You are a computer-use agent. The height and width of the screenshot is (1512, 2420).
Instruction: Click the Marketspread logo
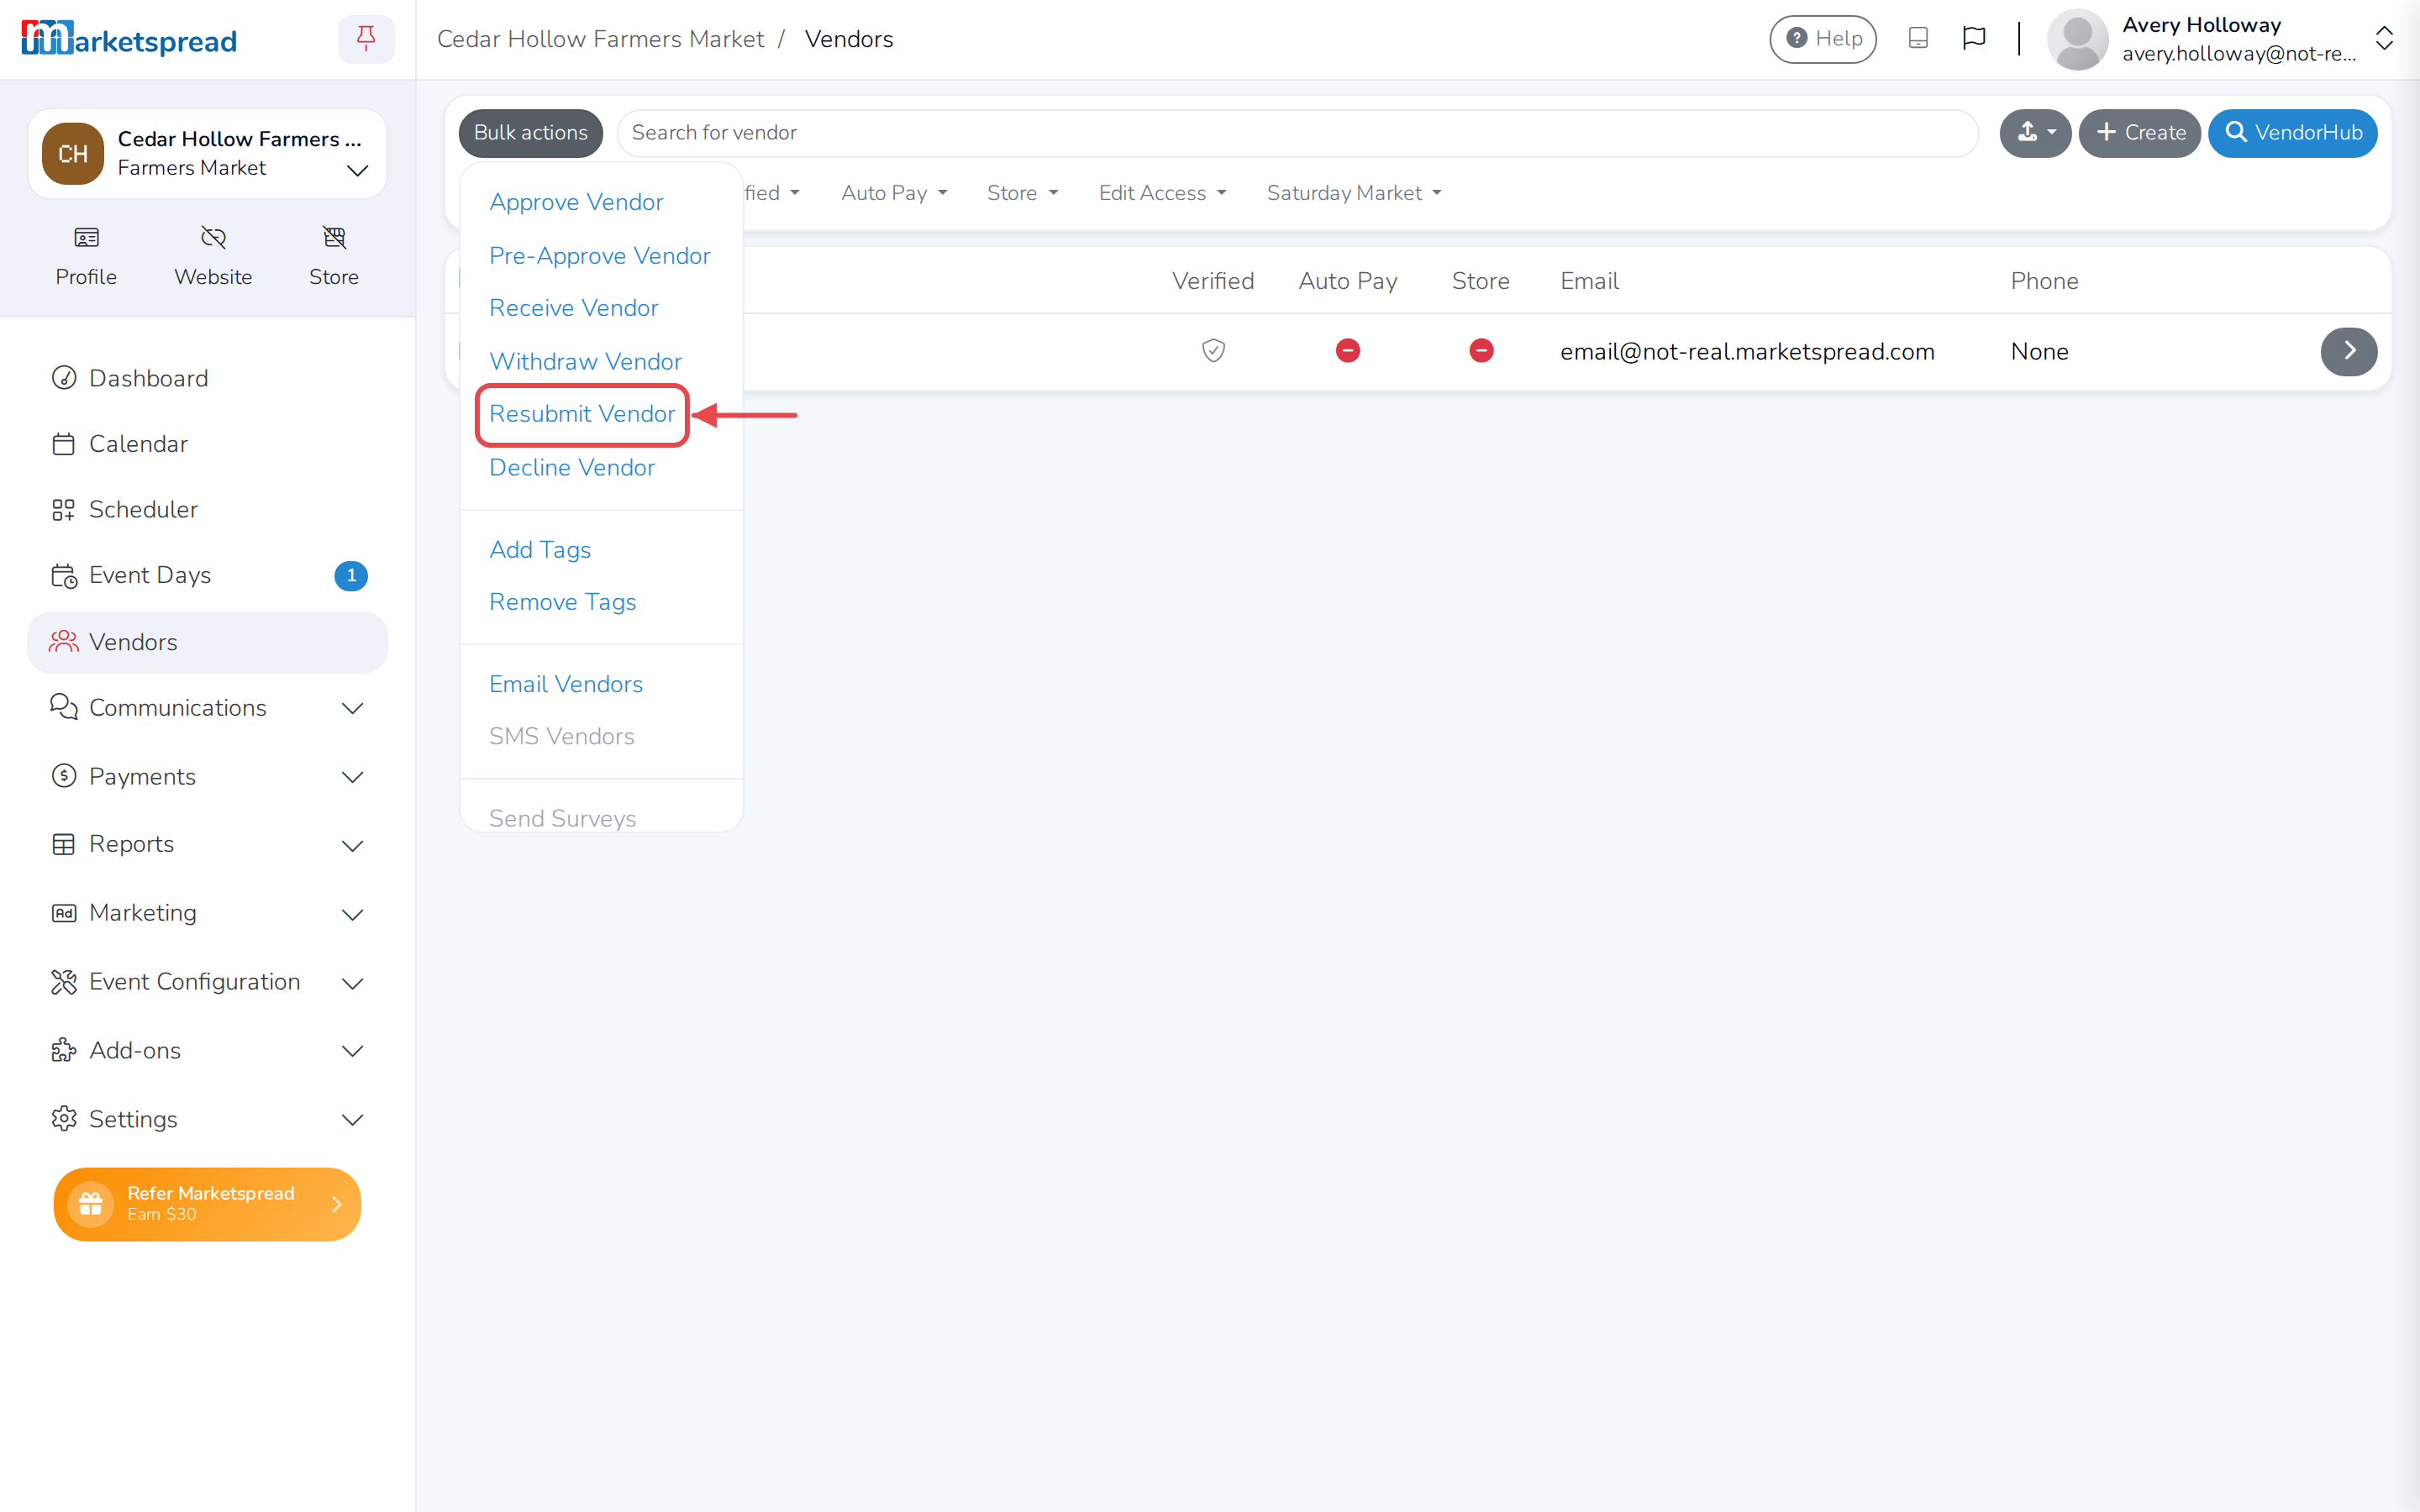pos(129,39)
